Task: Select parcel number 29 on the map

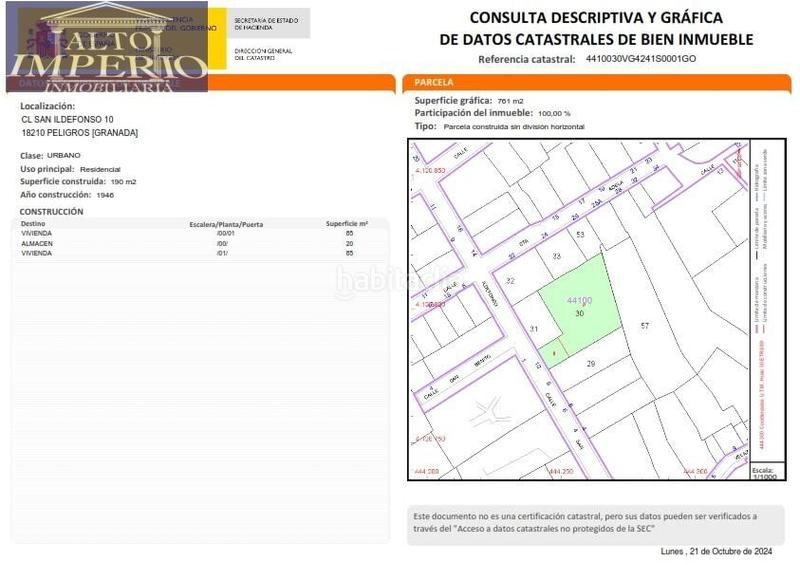Action: 590,363
